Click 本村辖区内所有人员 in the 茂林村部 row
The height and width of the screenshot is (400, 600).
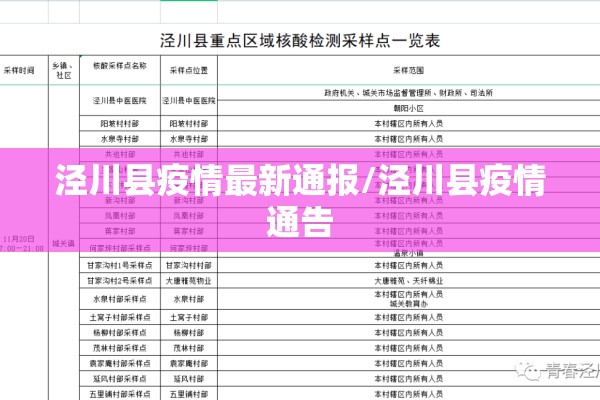tap(409, 348)
